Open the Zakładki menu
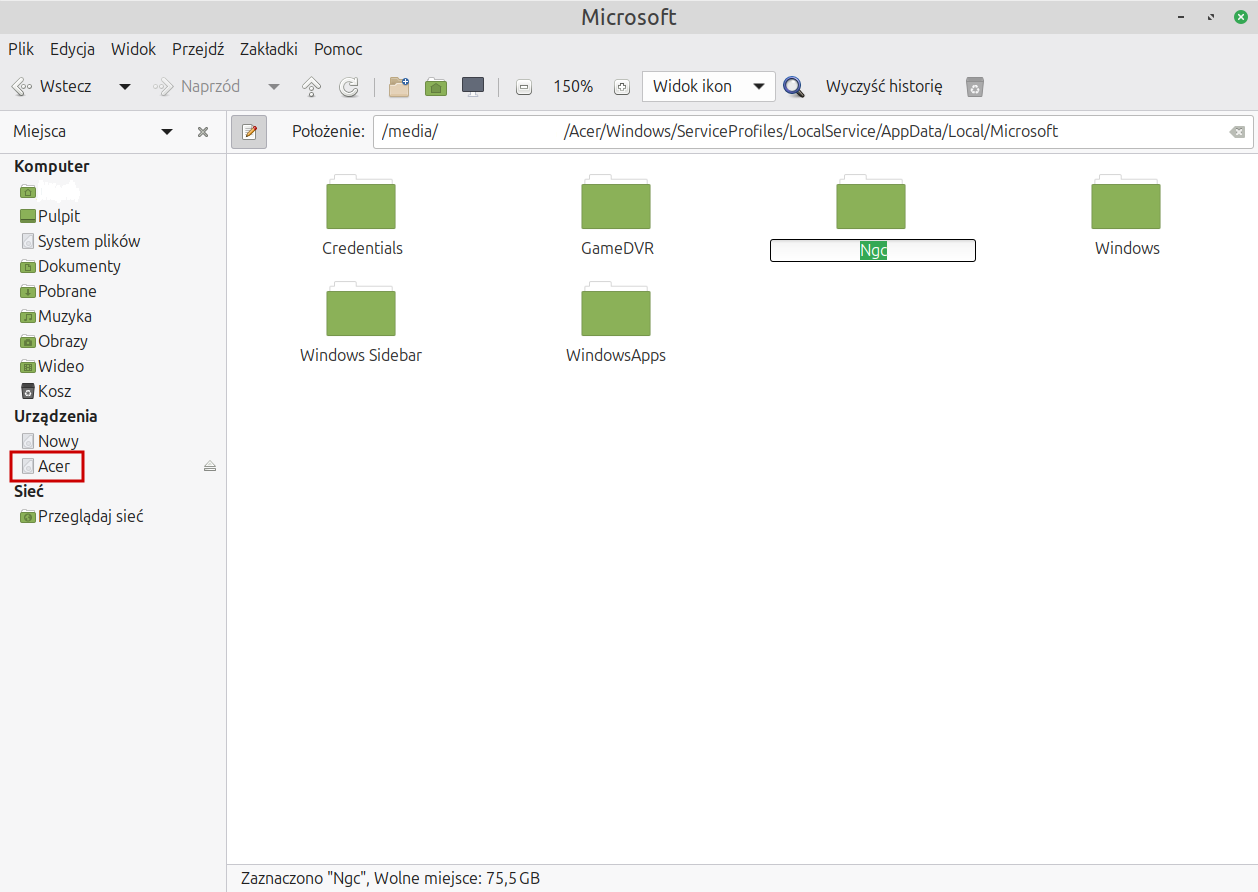This screenshot has height=892, width=1258. (269, 49)
